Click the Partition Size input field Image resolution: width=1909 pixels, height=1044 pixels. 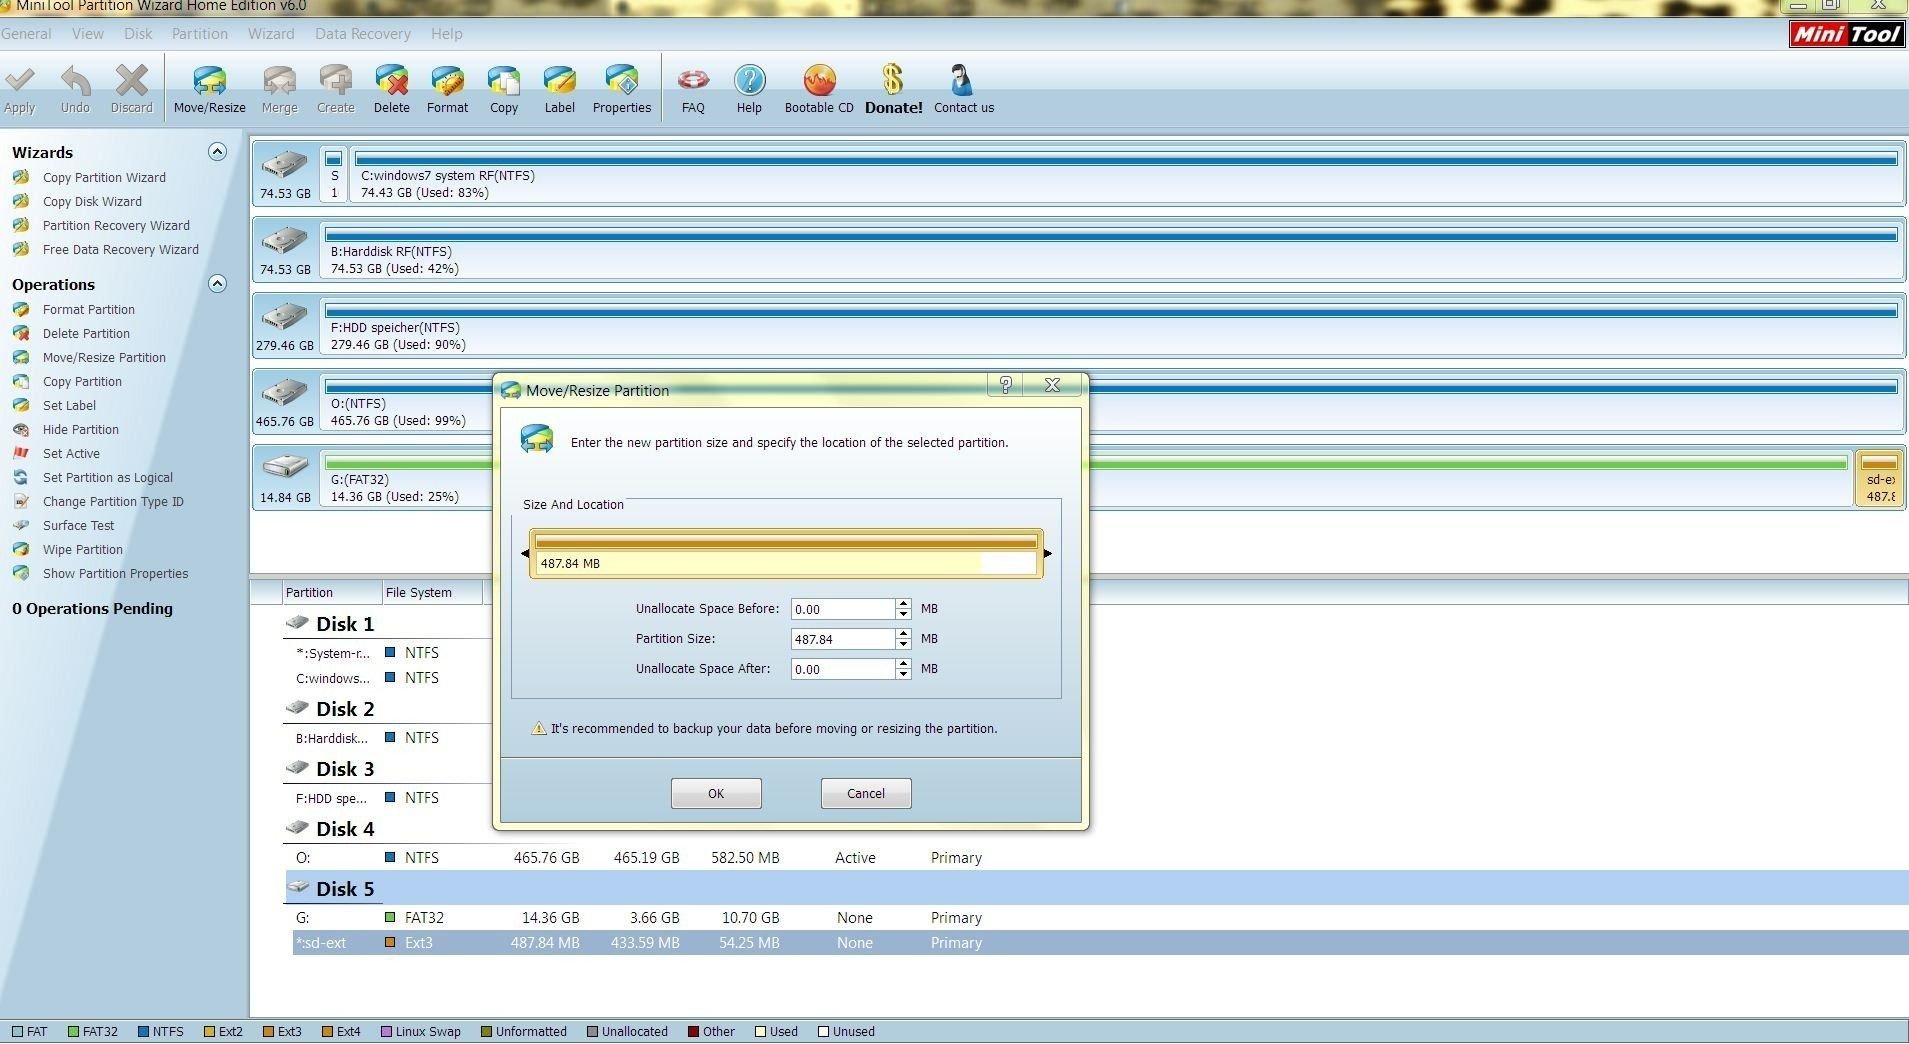point(843,639)
